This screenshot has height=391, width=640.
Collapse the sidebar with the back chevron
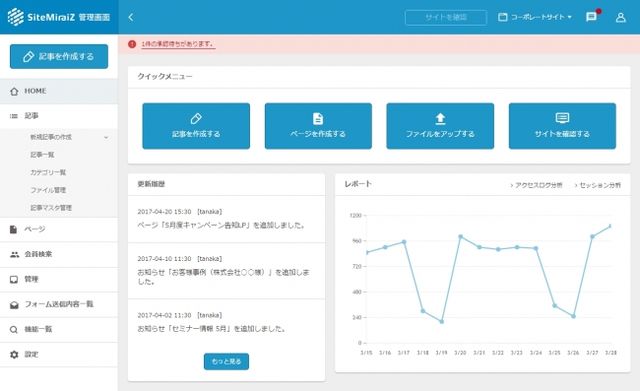tap(131, 17)
